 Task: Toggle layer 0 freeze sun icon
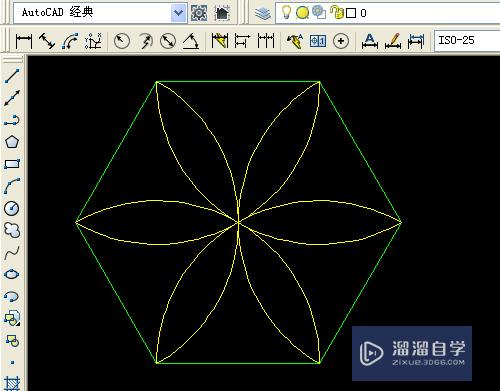click(x=302, y=13)
